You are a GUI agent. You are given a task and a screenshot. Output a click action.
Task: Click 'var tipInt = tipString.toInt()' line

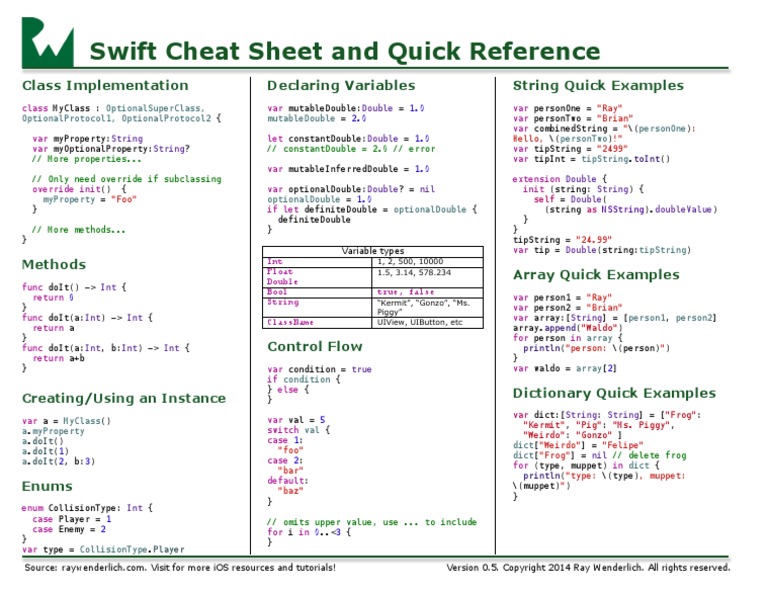click(592, 159)
